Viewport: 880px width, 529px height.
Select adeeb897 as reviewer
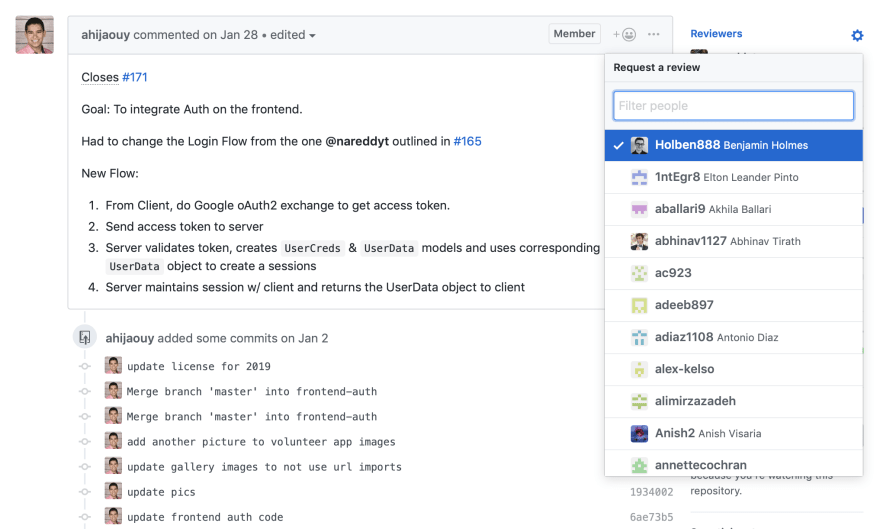click(734, 305)
